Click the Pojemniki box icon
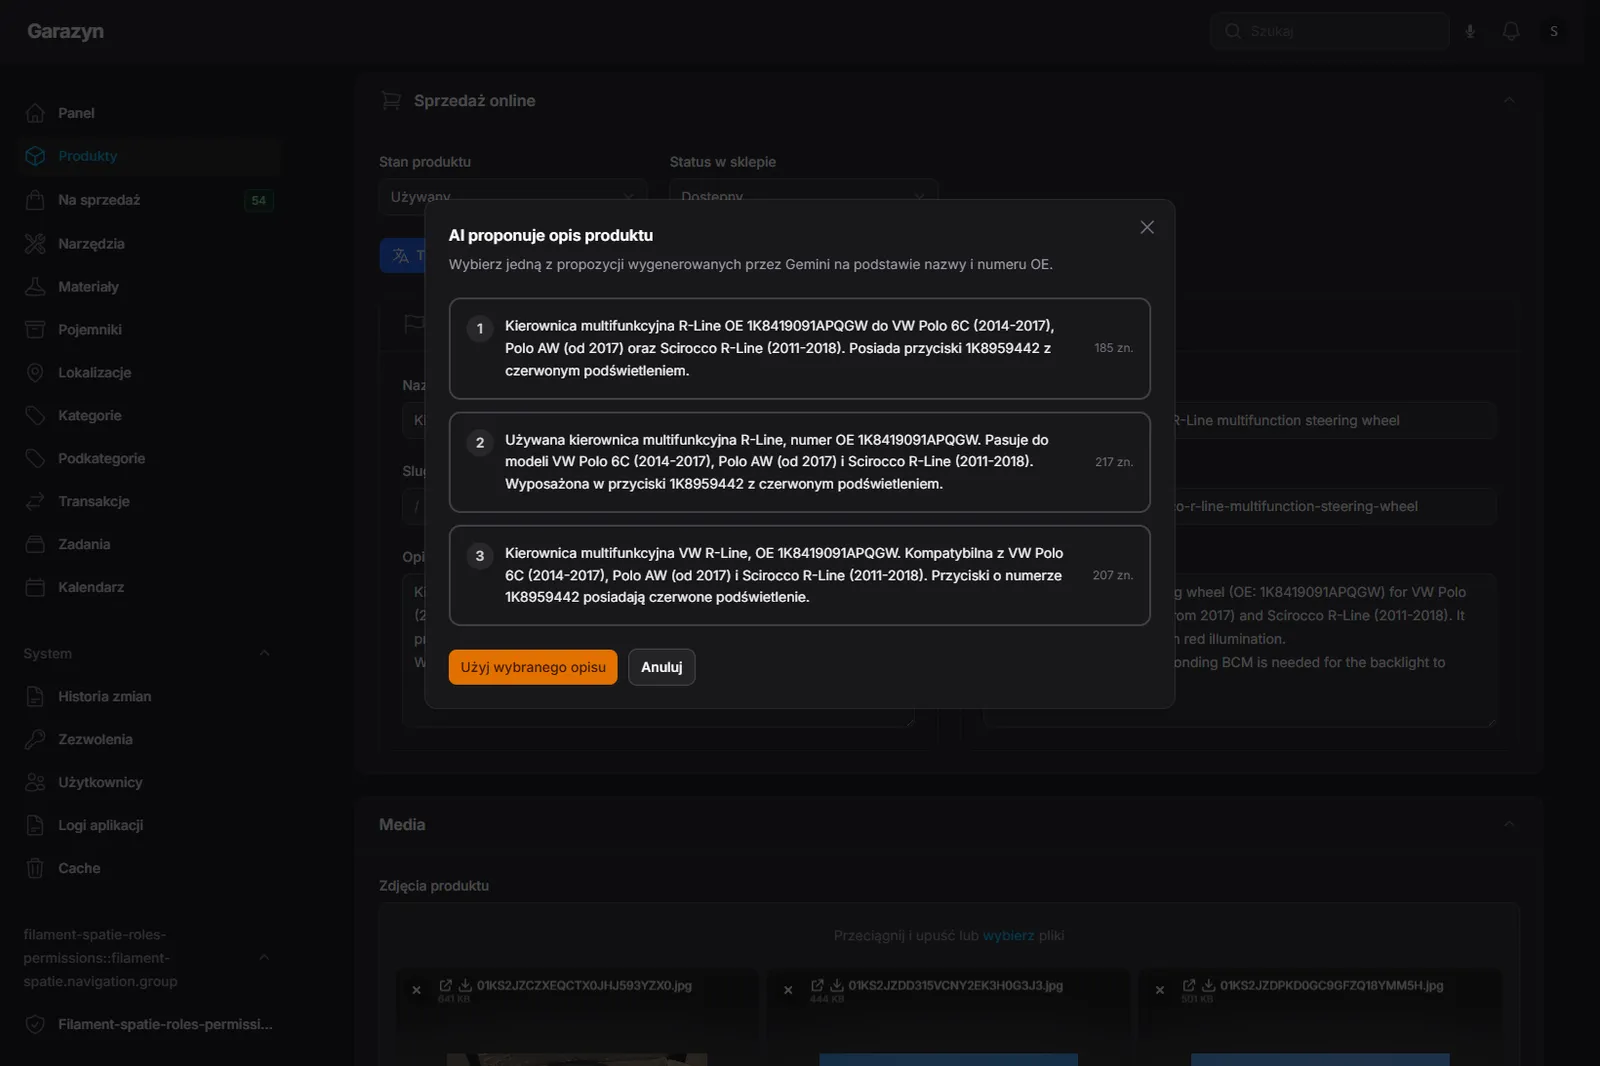This screenshot has width=1600, height=1066. tap(35, 329)
